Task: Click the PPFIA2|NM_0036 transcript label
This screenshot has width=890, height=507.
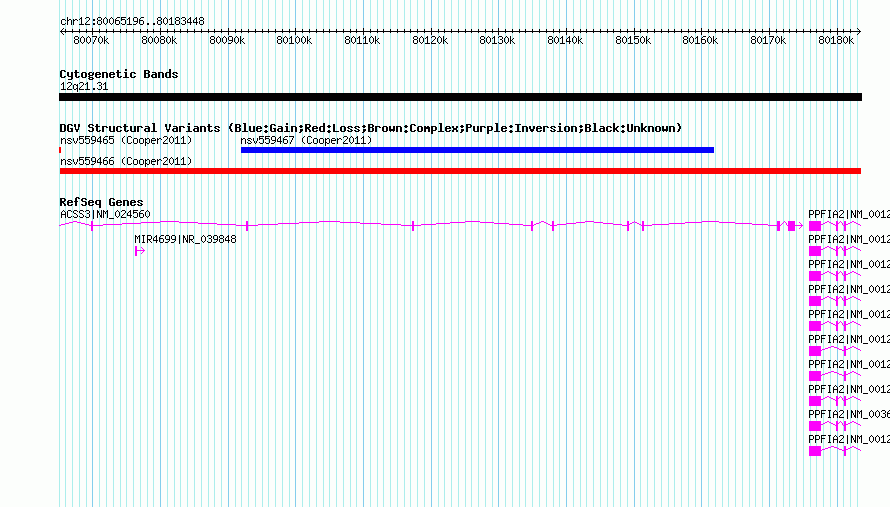Action: click(x=849, y=414)
